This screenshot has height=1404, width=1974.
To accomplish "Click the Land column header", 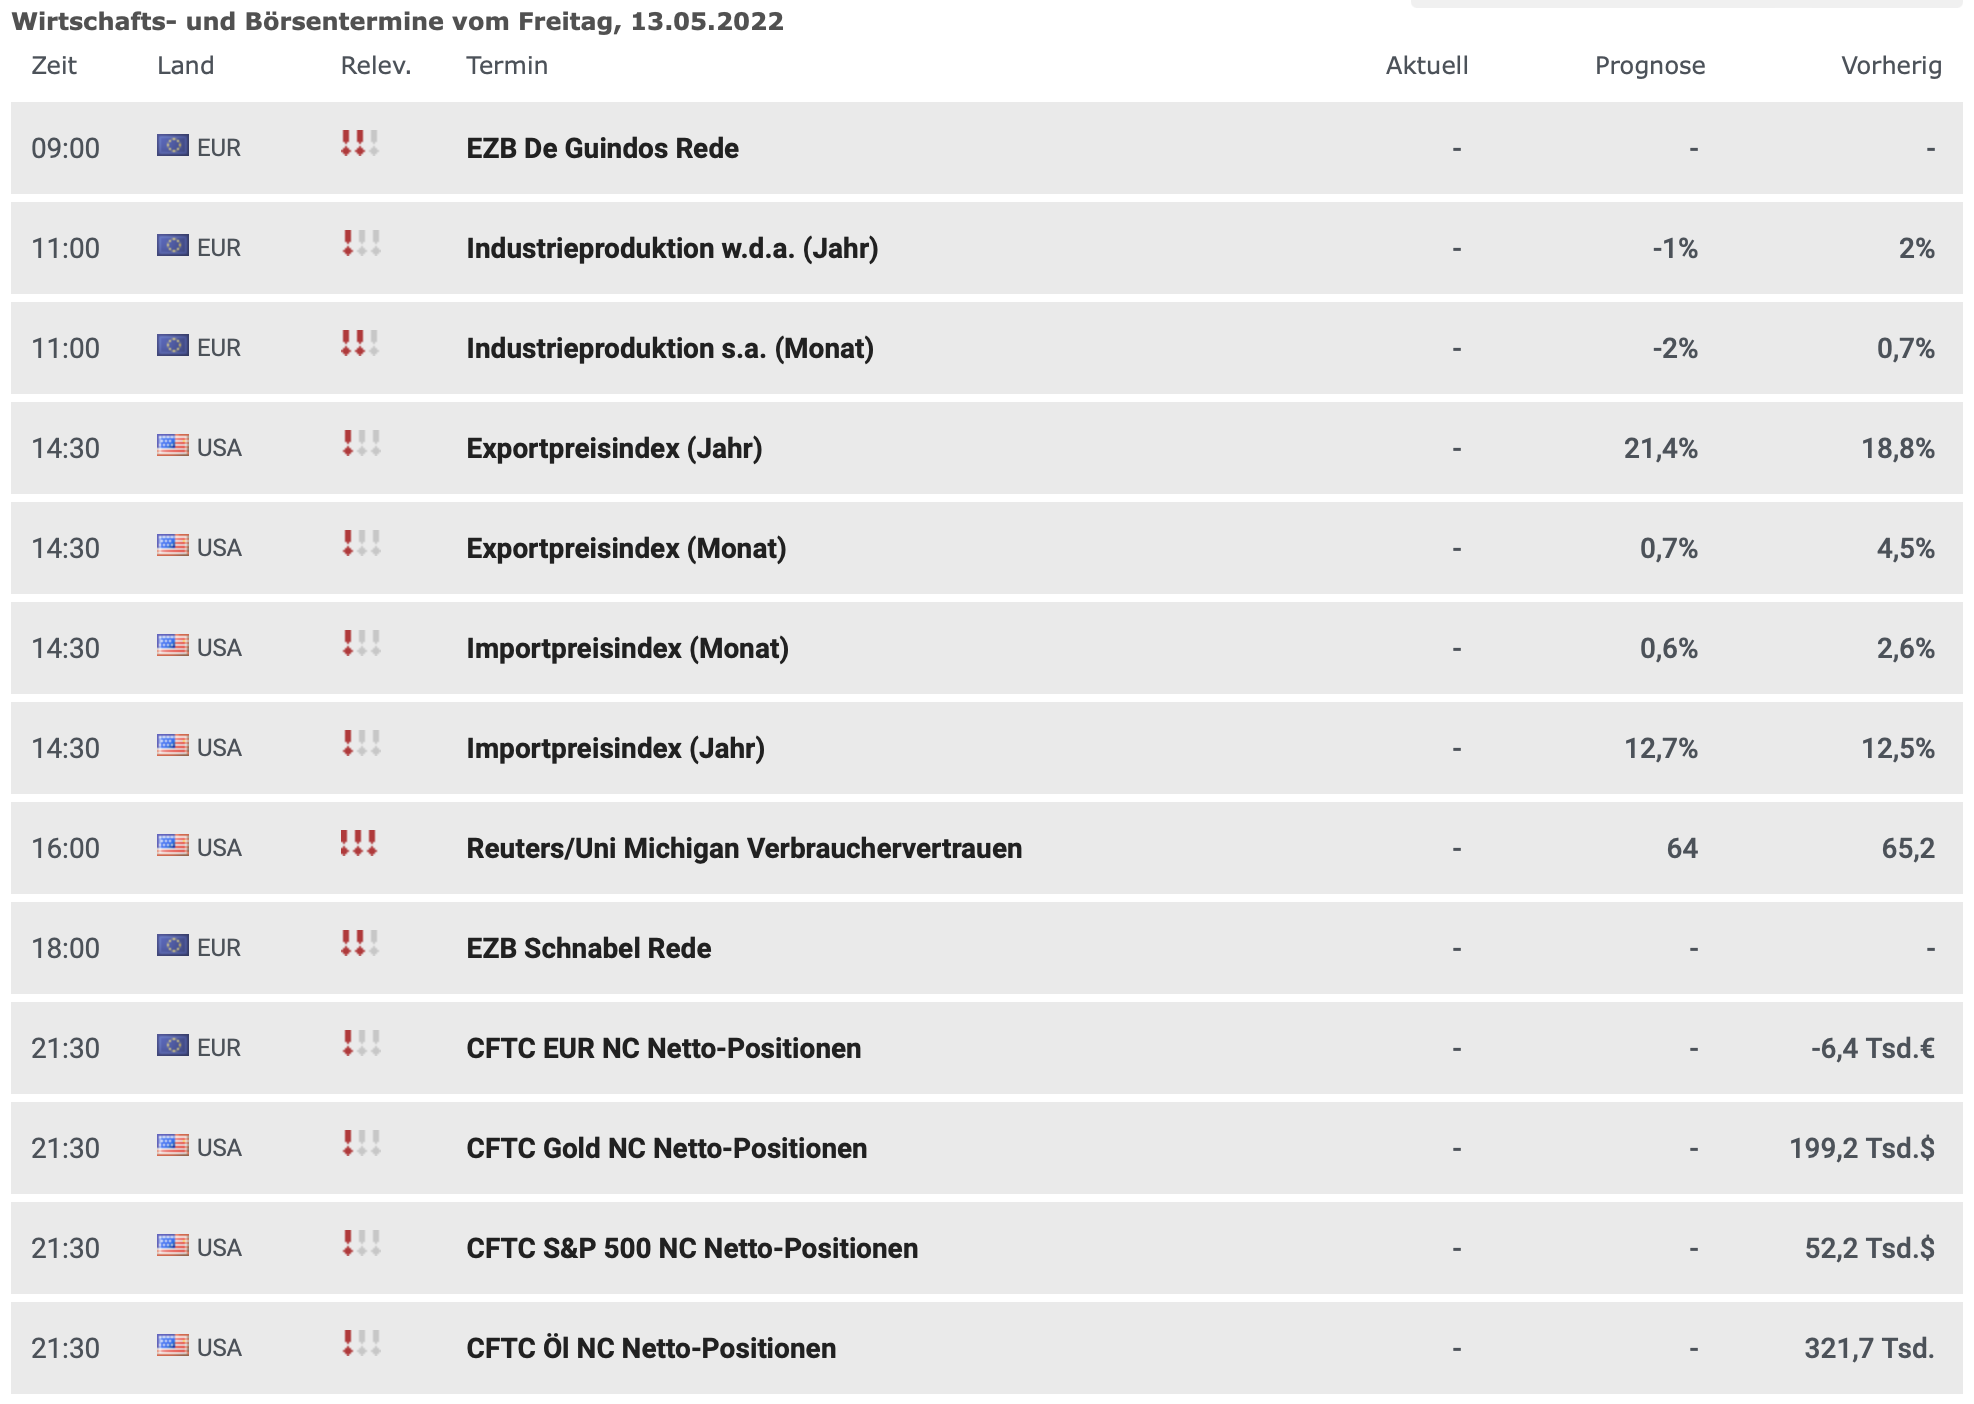I will (x=185, y=66).
